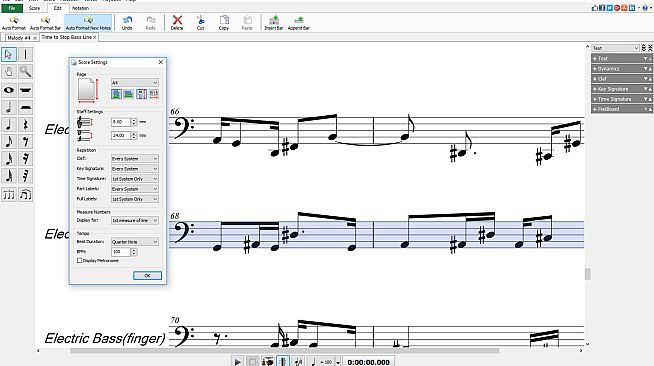Adjust the 8.00 mm staff size stepper
This screenshot has width=654, height=366.
pos(134,122)
